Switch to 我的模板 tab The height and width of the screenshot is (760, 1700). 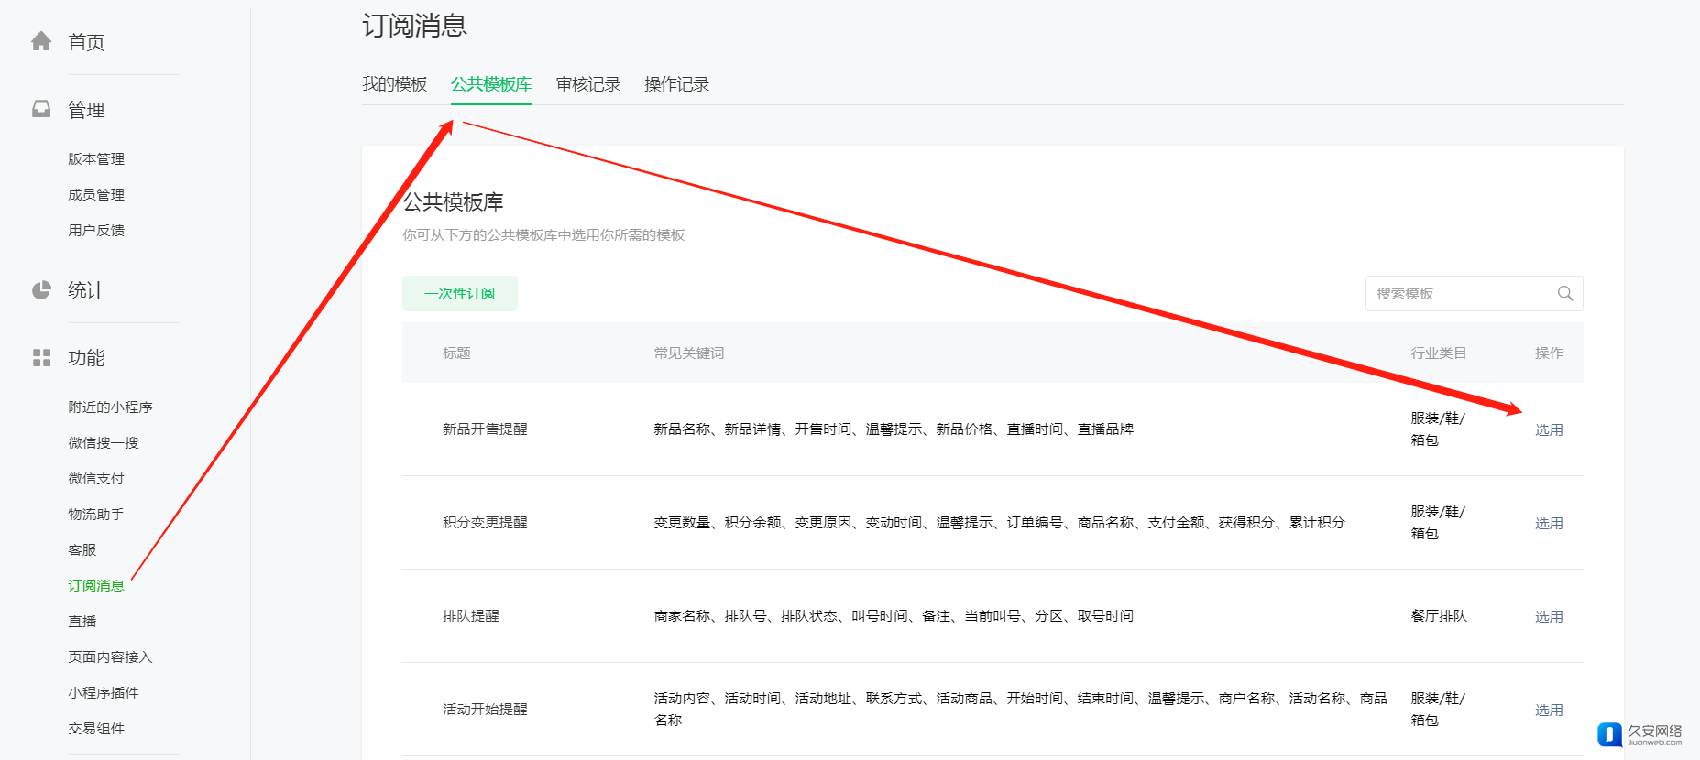click(x=394, y=84)
